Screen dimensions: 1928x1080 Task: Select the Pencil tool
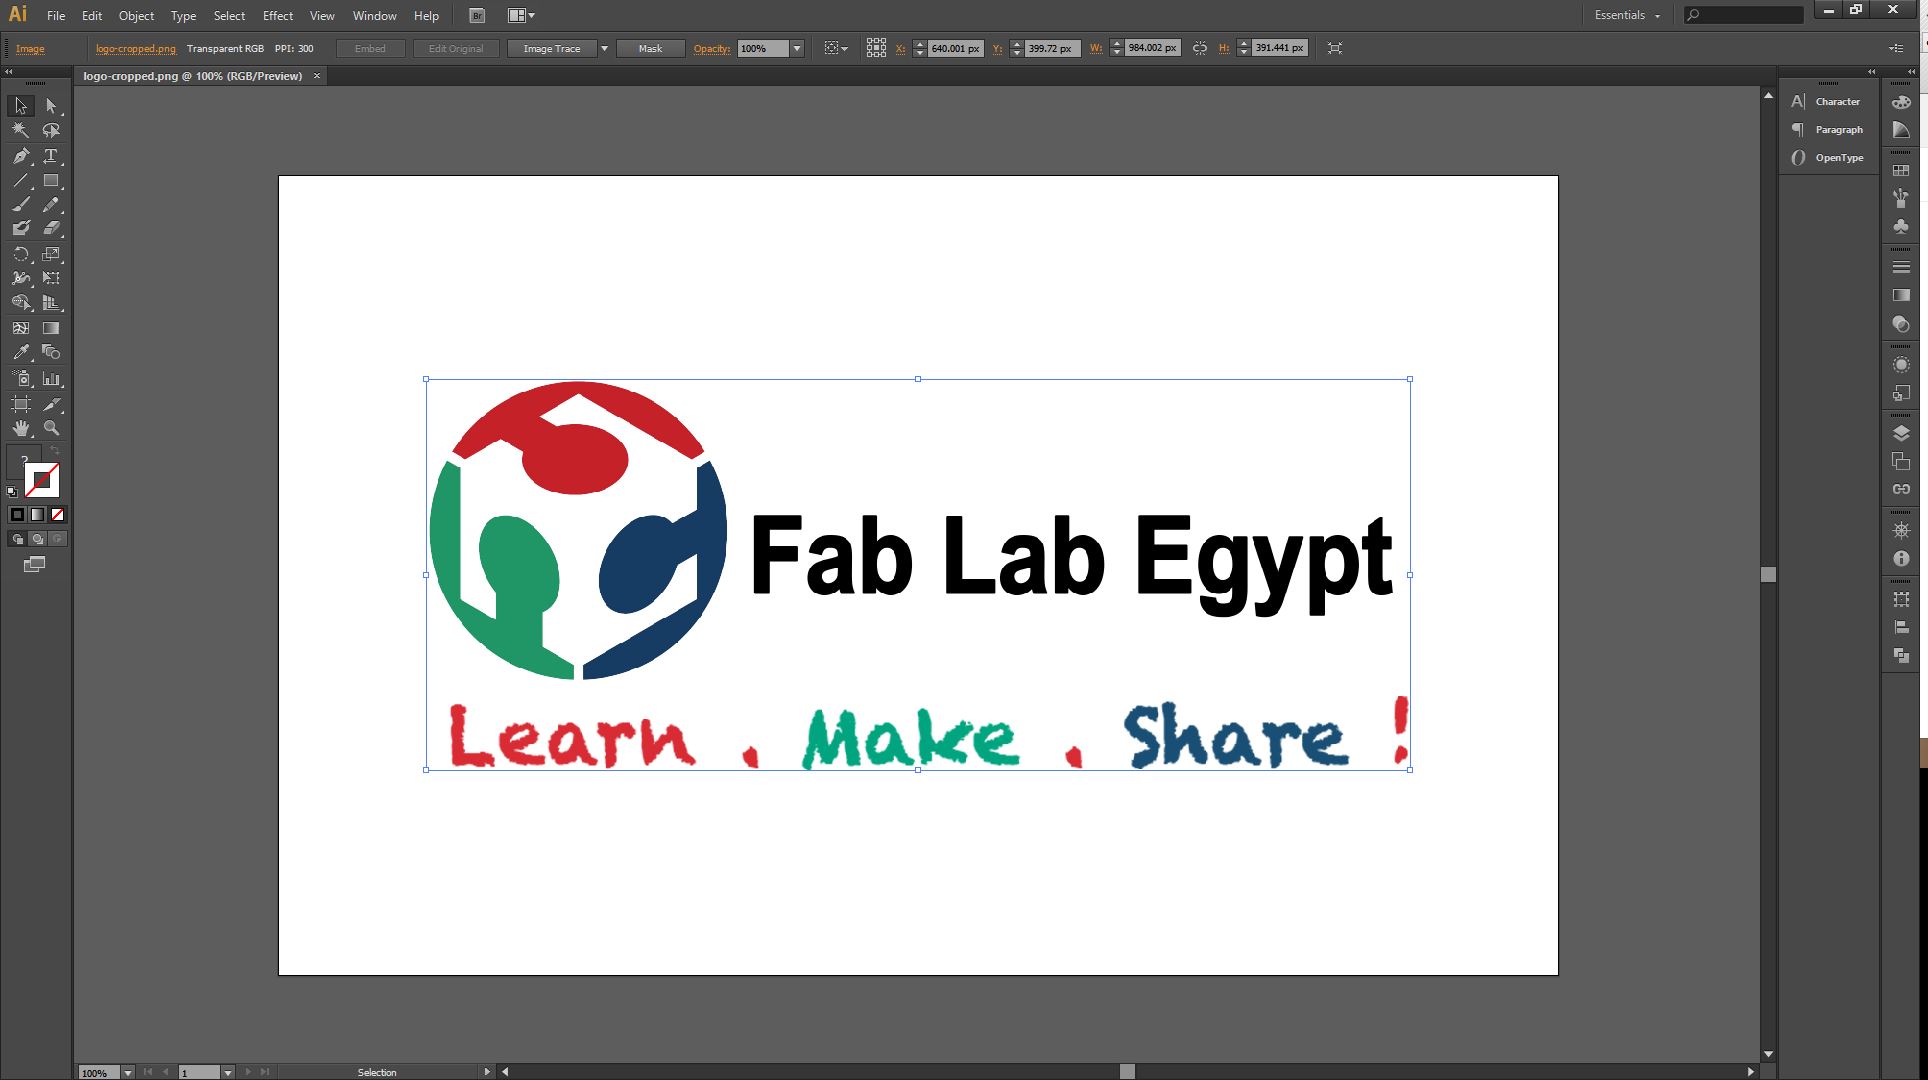[x=51, y=204]
